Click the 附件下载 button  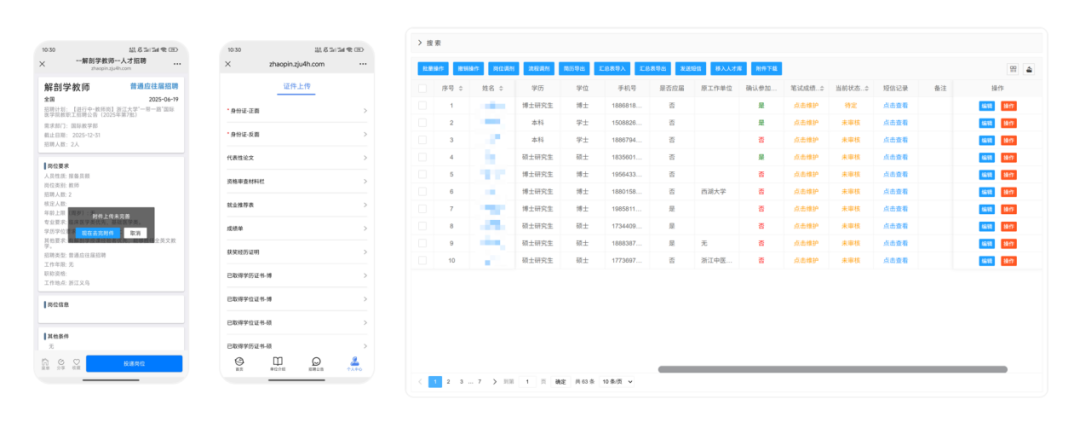click(767, 69)
